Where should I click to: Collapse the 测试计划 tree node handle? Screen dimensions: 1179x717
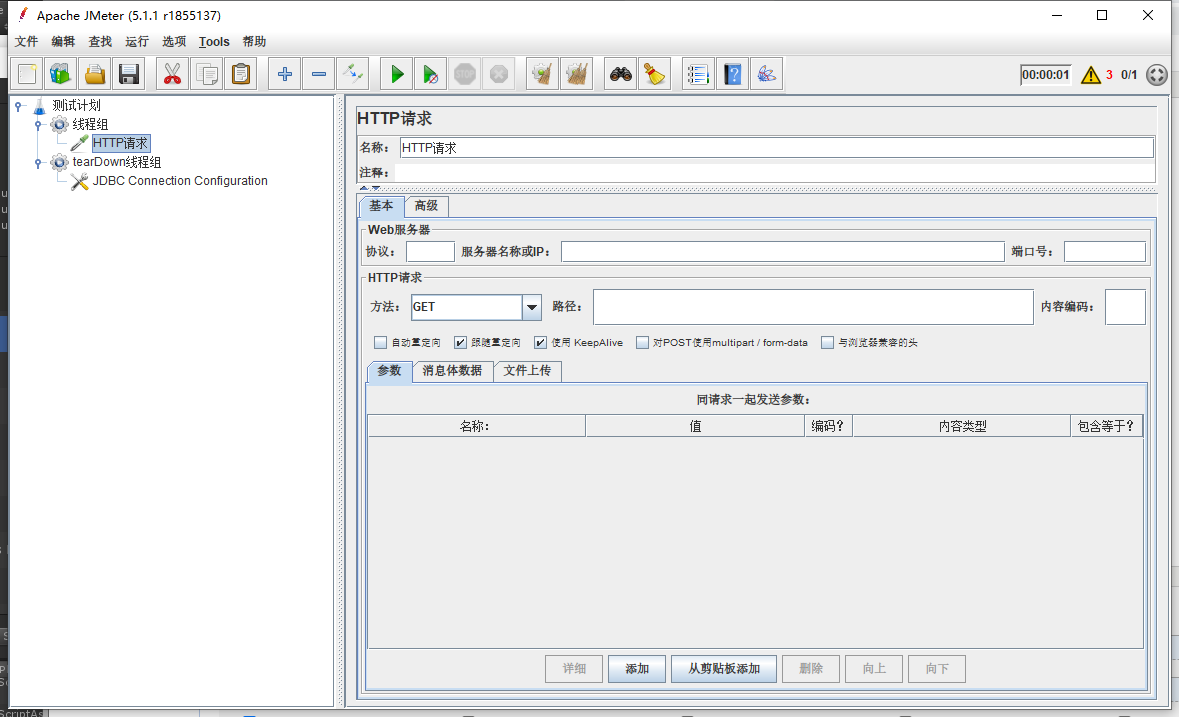point(19,106)
